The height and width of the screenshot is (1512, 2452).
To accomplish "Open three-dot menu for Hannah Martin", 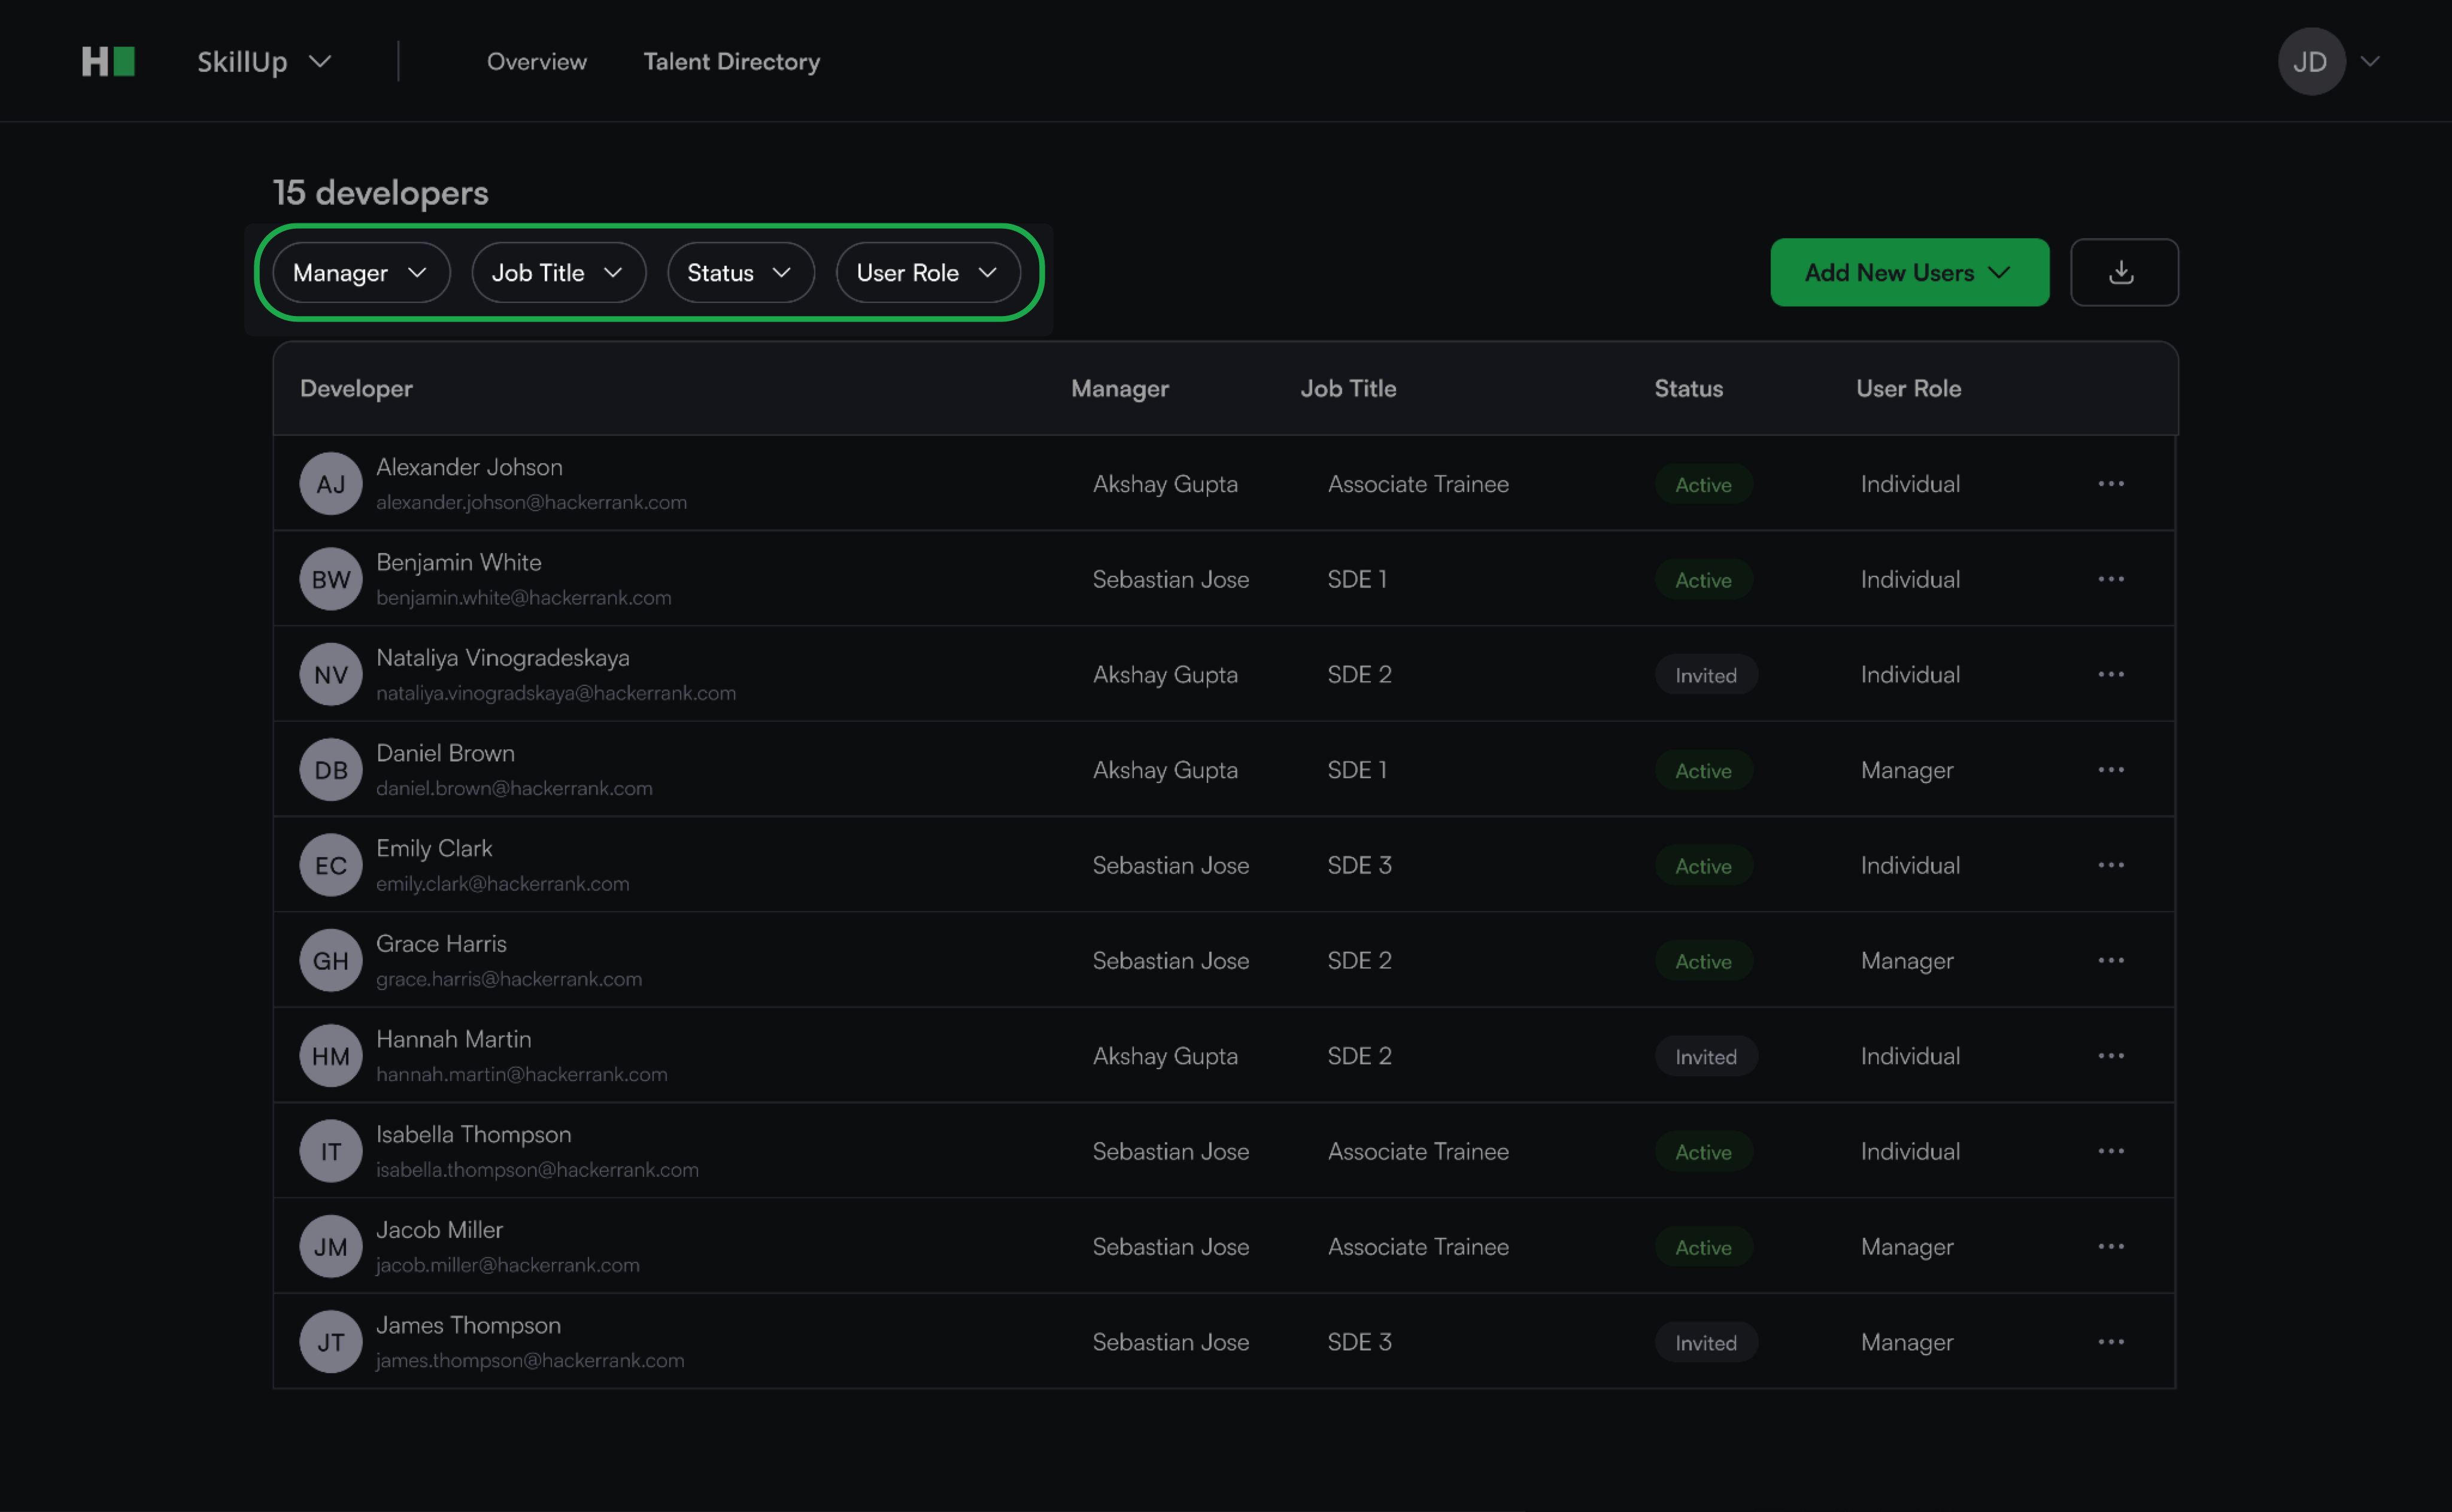I will pyautogui.click(x=2110, y=1056).
